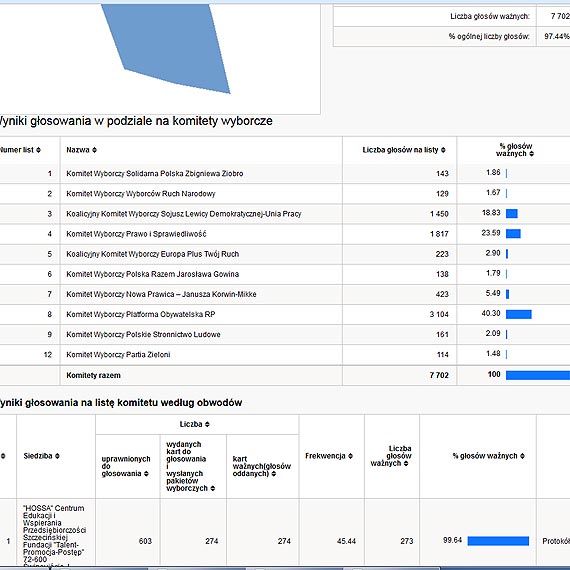570x570 pixels.
Task: Click valid votes value 273
Action: click(x=407, y=541)
